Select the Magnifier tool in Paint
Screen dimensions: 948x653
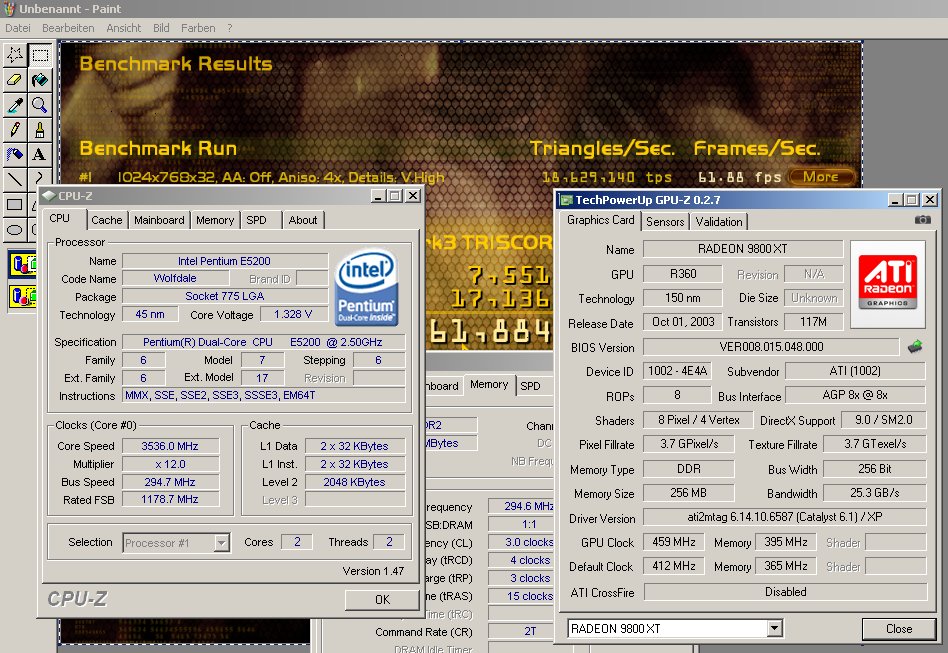click(x=40, y=105)
